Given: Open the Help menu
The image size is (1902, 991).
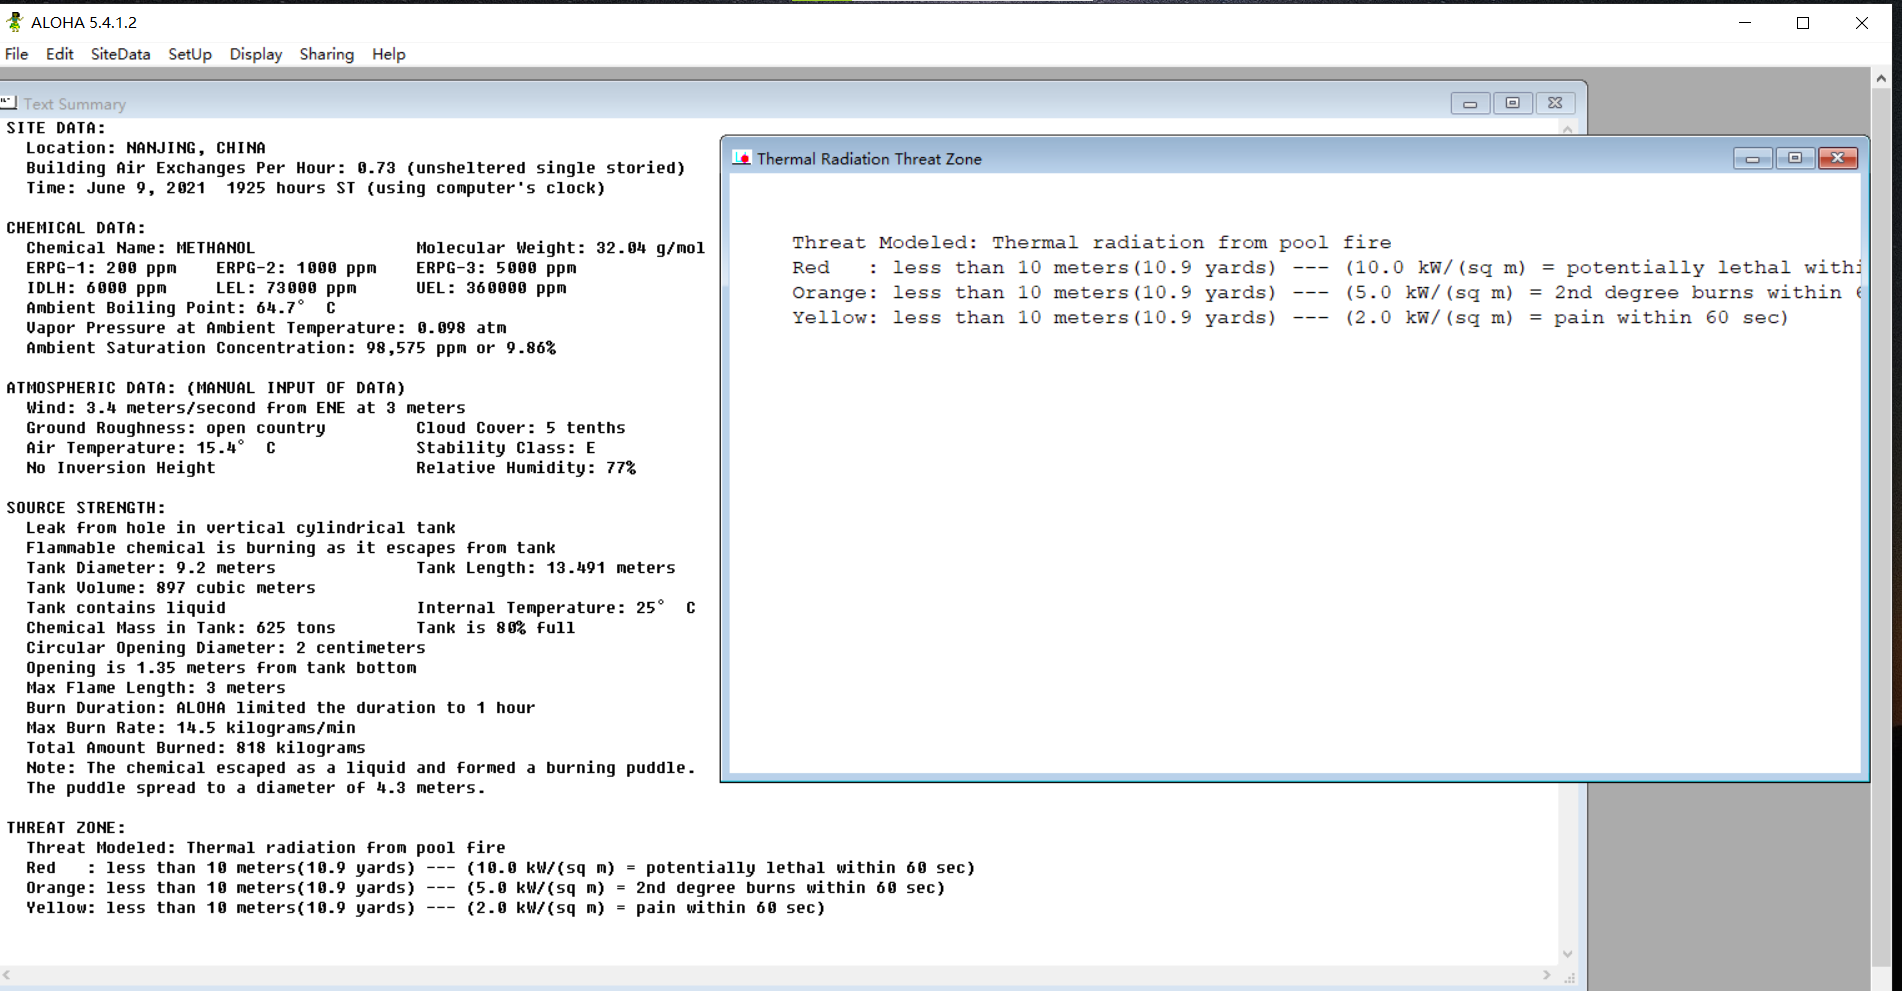Looking at the screenshot, I should pyautogui.click(x=389, y=54).
